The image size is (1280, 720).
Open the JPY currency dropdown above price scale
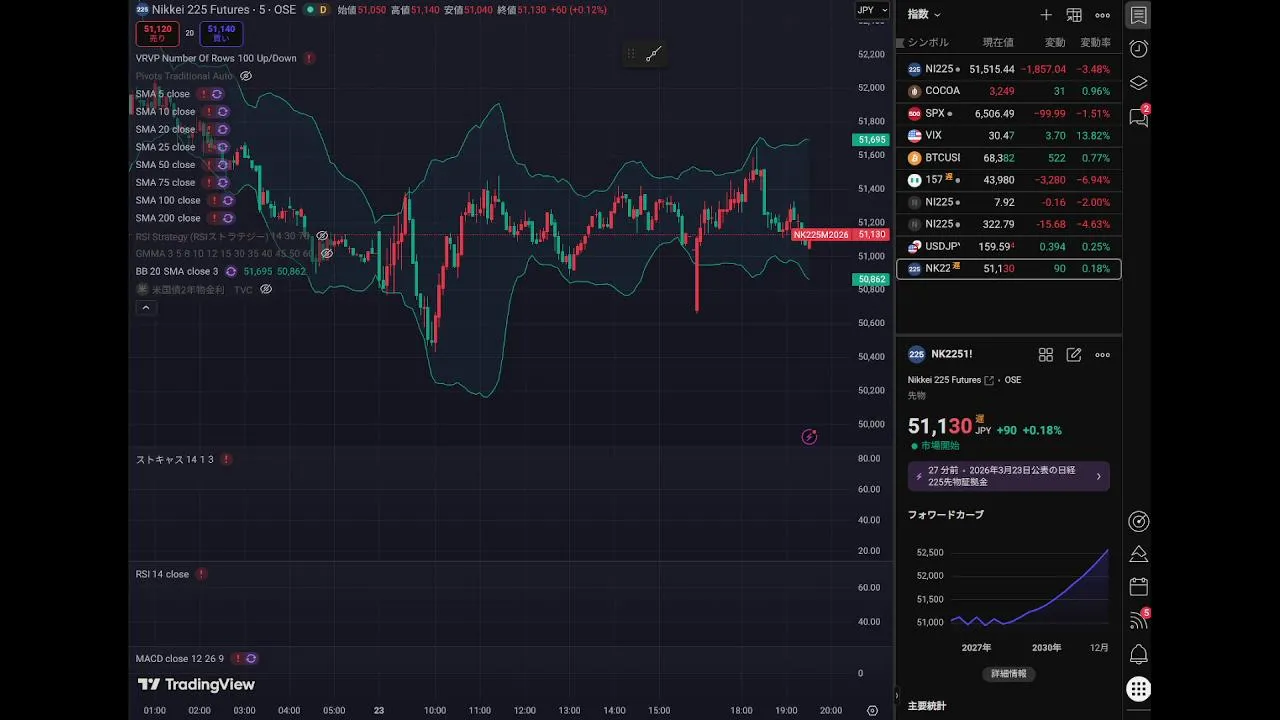870,10
